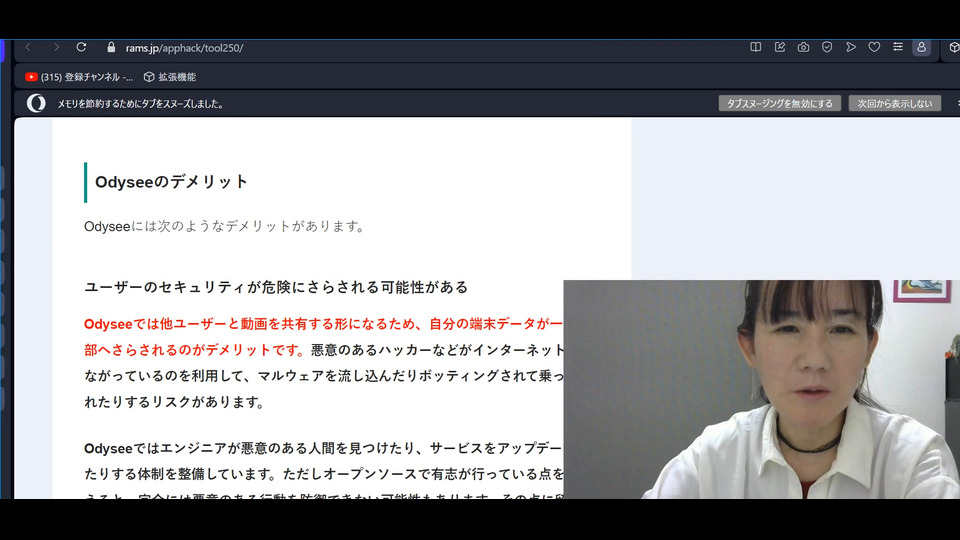This screenshot has width=960, height=540.
Task: Open Easy Setup sliders icon
Action: [x=898, y=47]
